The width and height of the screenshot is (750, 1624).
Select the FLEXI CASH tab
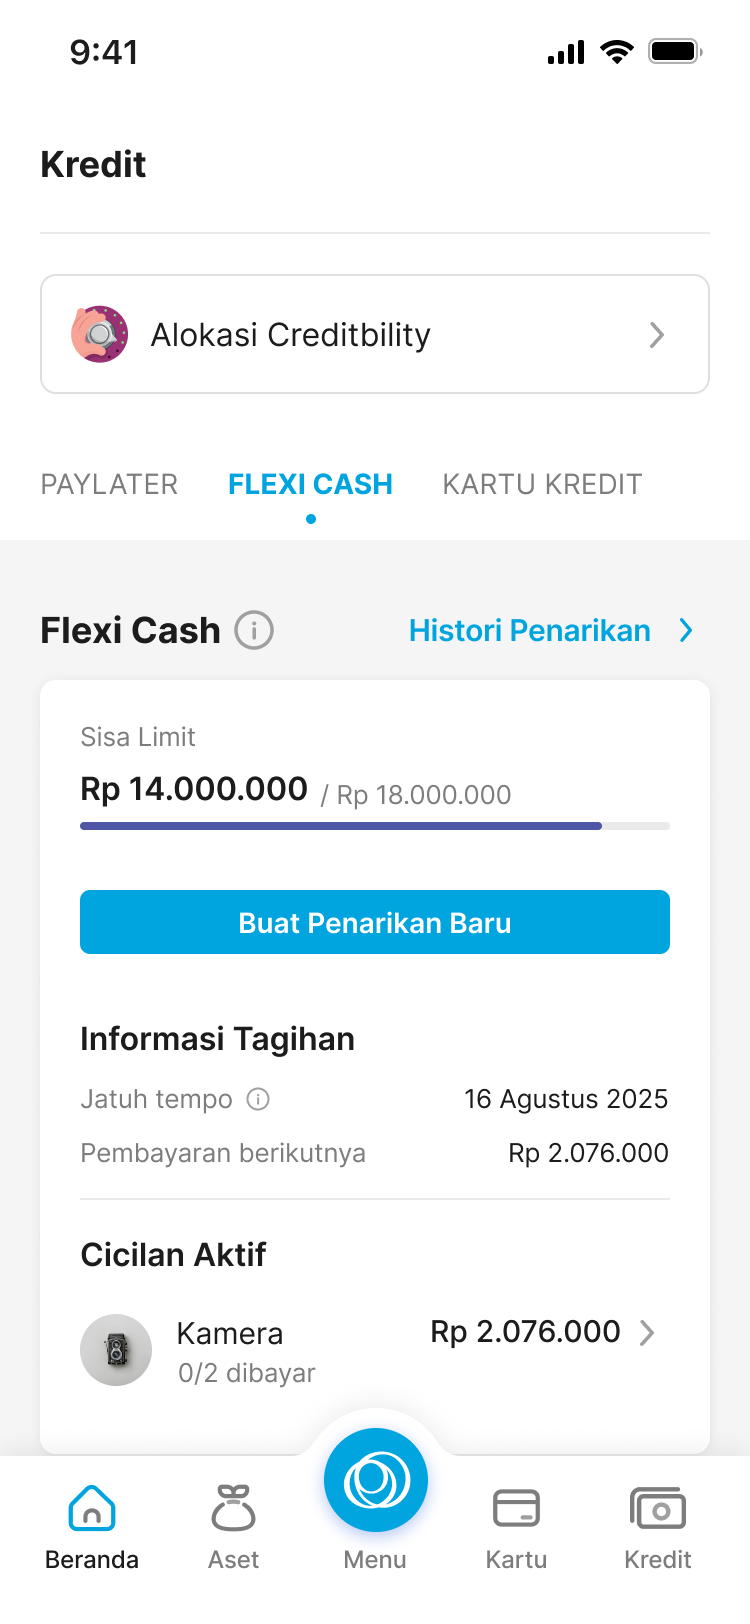(x=310, y=484)
